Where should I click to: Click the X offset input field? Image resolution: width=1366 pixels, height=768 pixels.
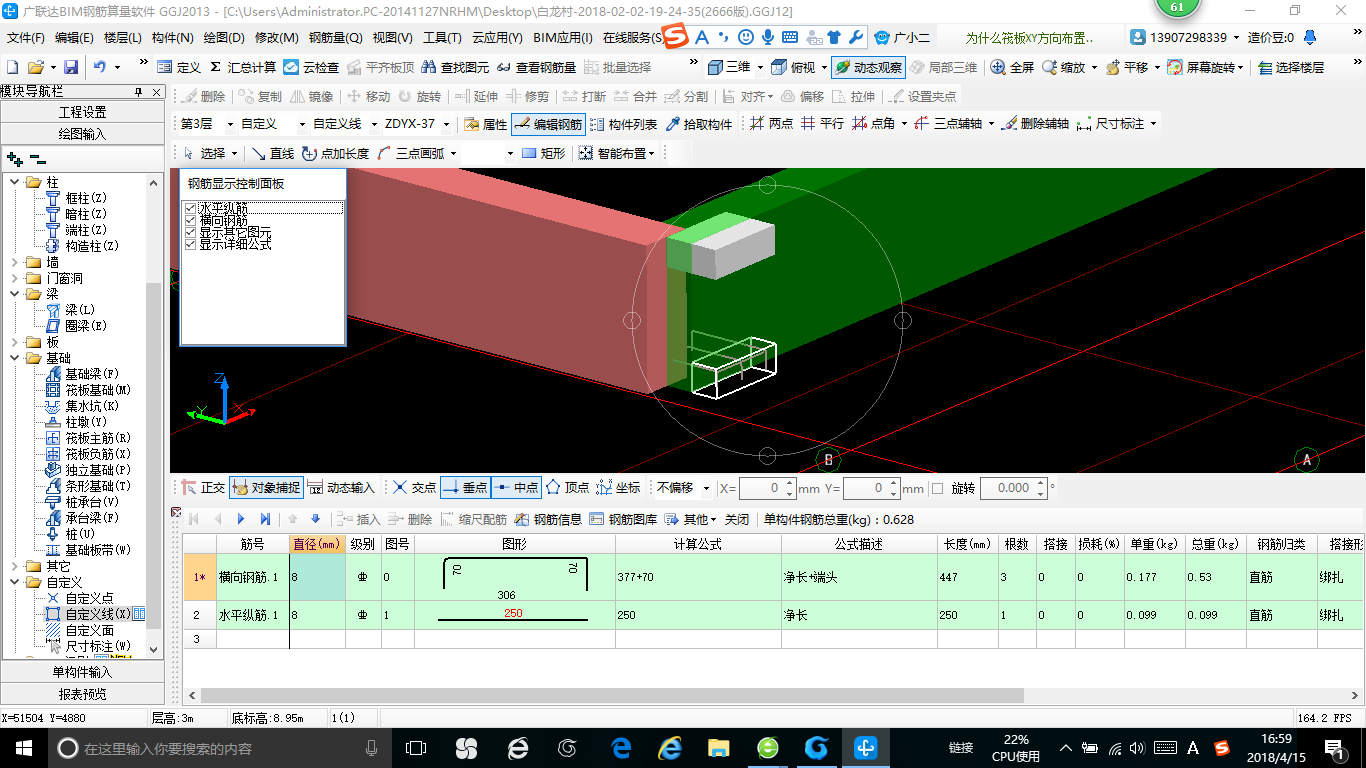pos(761,488)
